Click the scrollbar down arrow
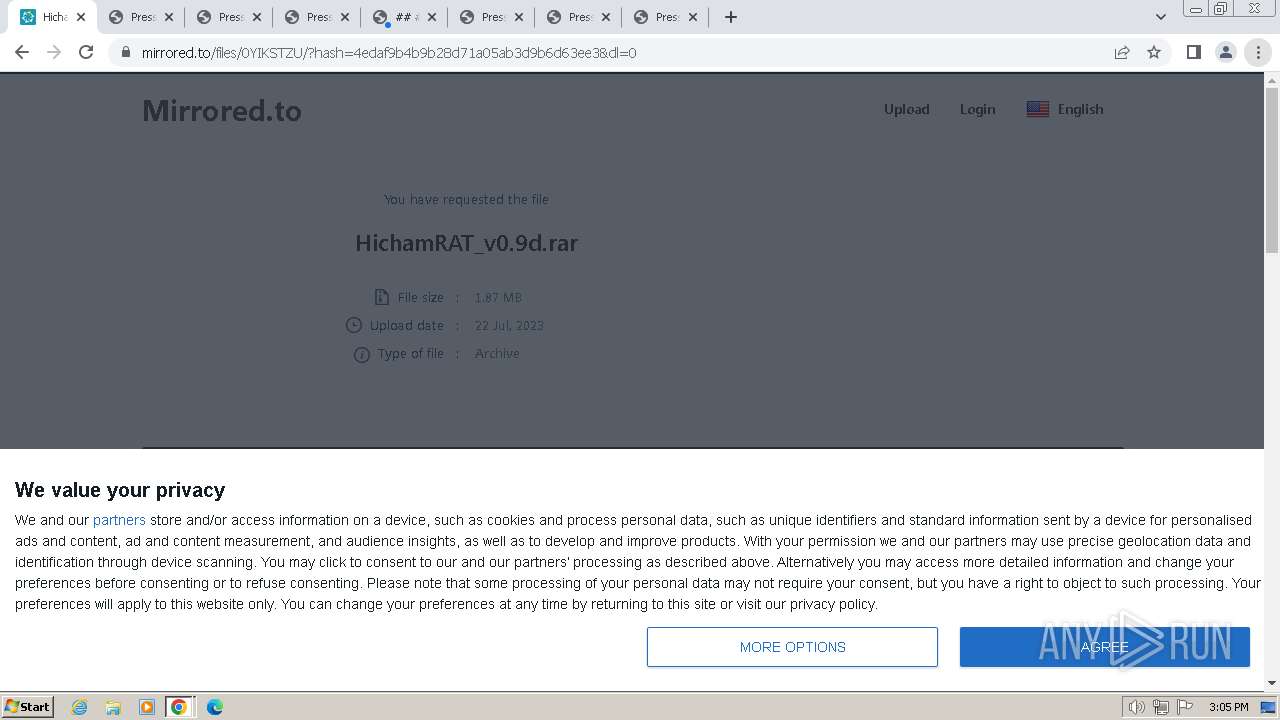 coord(1272,683)
